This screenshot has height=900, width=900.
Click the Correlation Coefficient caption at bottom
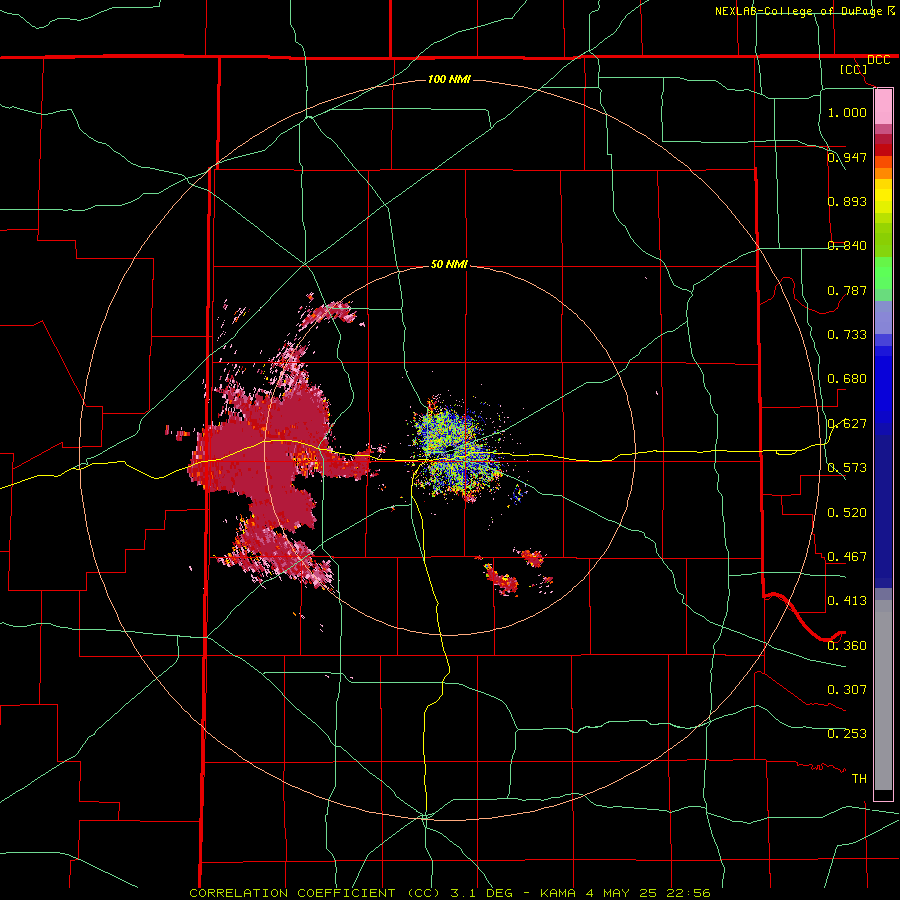[450, 893]
